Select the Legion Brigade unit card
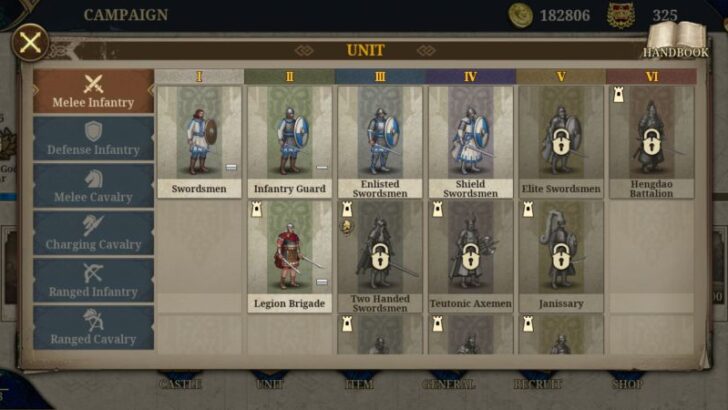The image size is (728, 410). tap(290, 257)
